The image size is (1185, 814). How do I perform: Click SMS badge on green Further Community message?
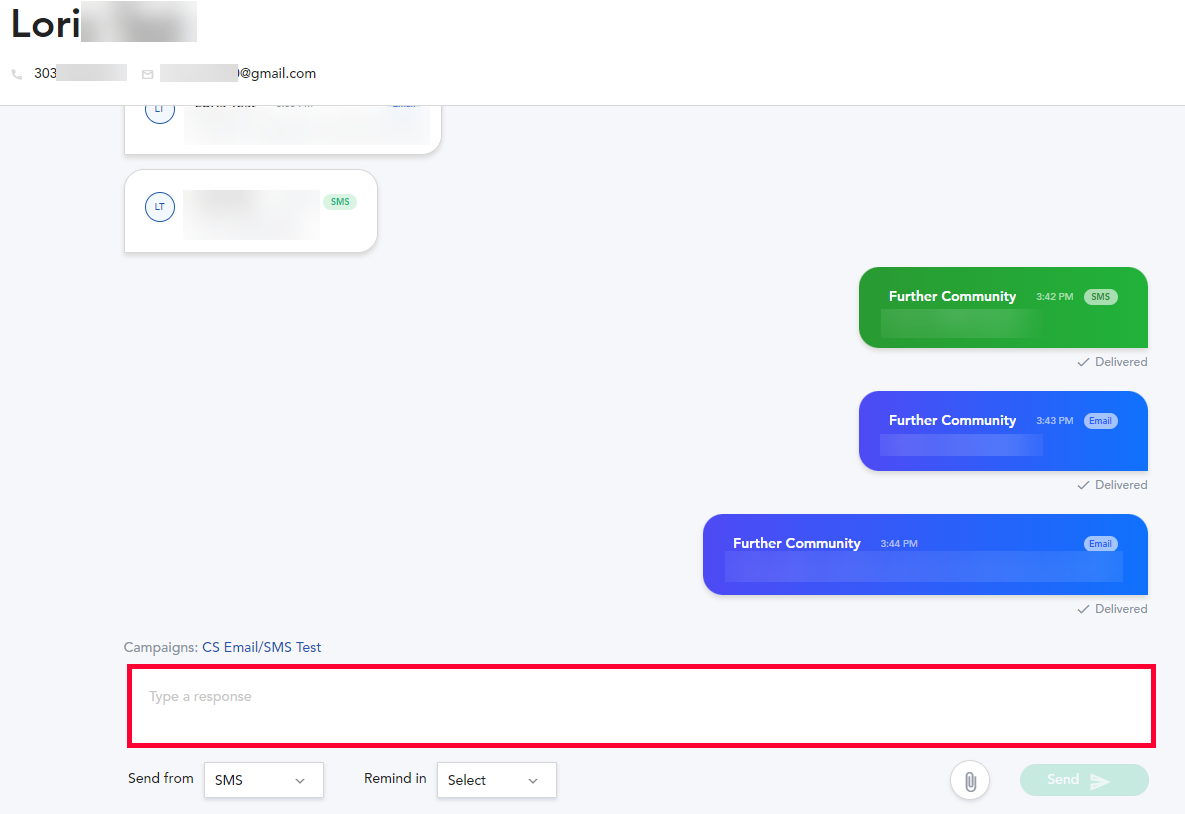(x=1100, y=297)
